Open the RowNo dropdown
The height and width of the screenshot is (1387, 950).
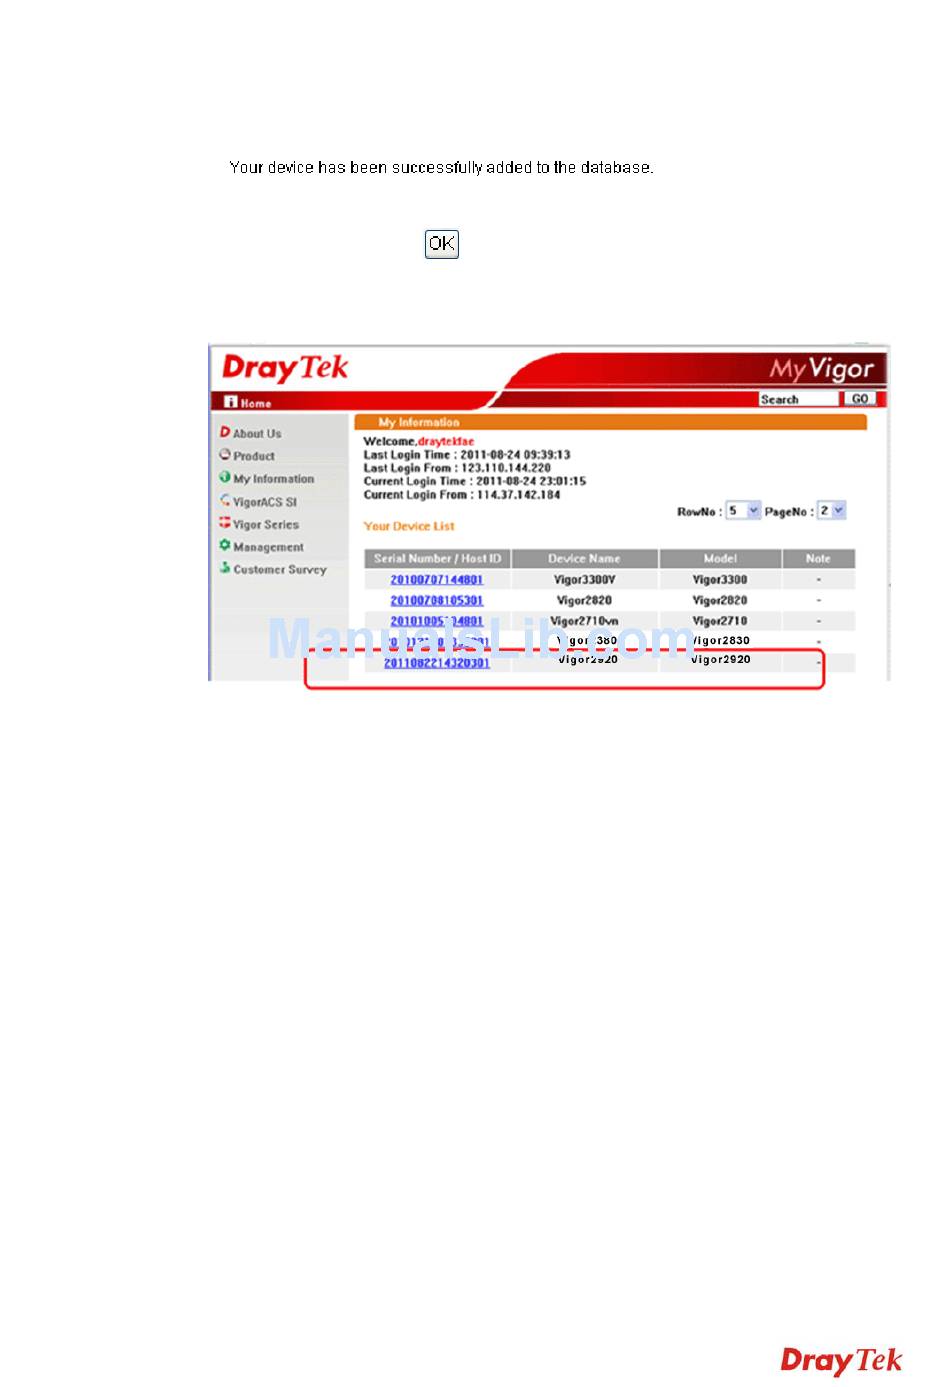[x=743, y=510]
